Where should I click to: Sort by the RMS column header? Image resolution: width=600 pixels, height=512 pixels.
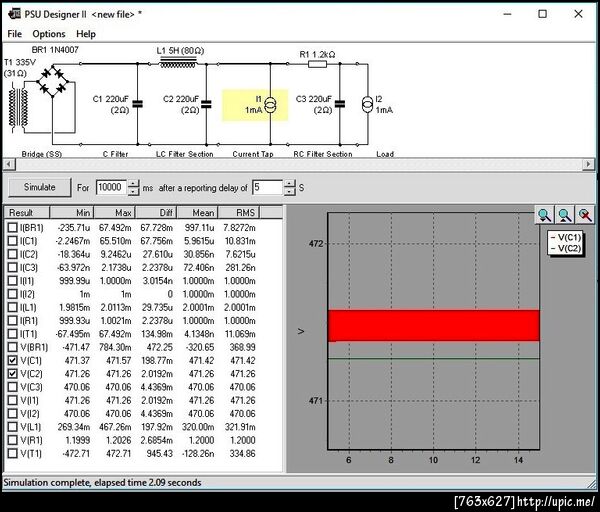point(239,212)
